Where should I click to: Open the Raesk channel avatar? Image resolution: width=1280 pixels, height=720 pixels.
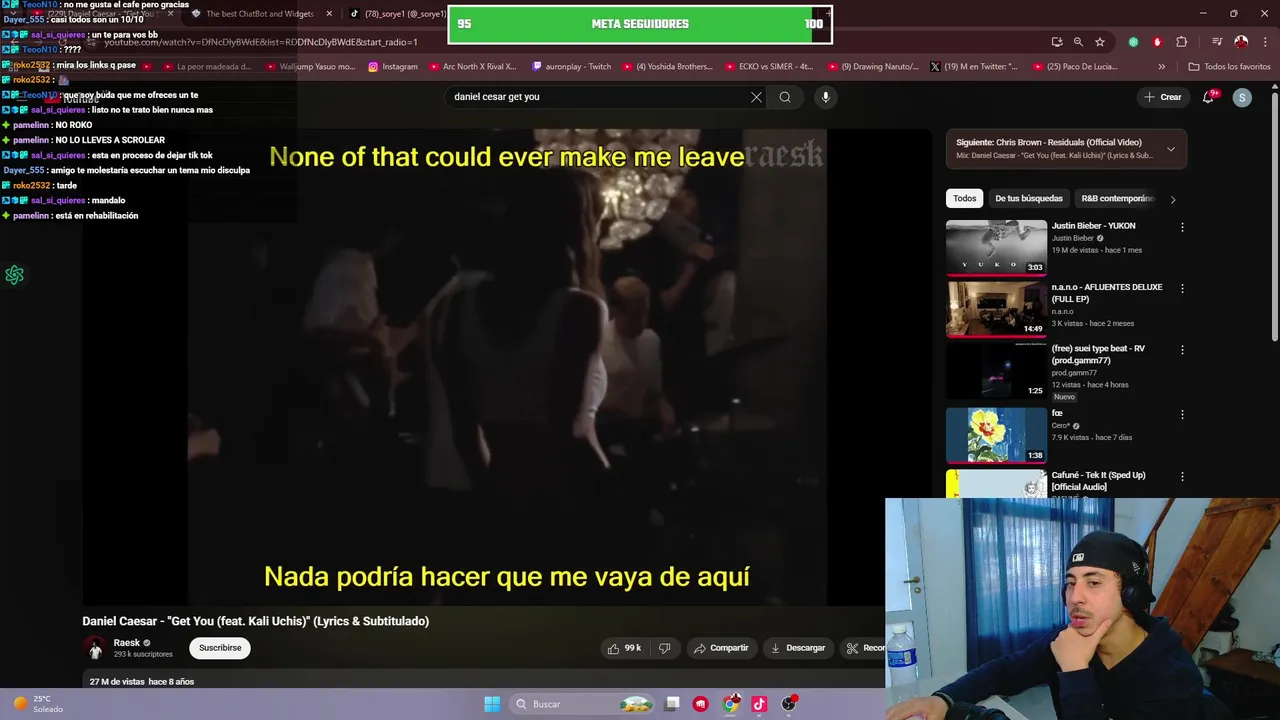tap(95, 648)
